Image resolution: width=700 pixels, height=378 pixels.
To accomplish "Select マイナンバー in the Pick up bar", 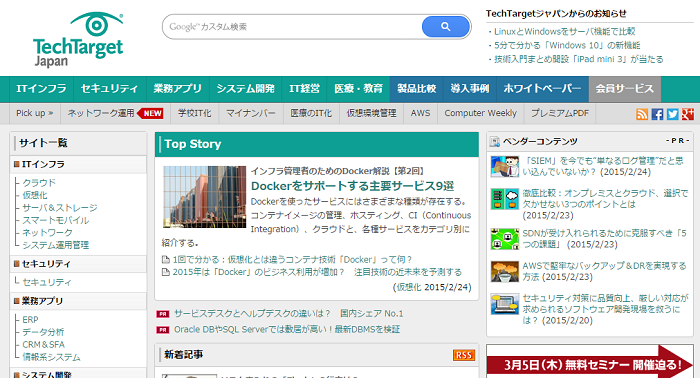I will [x=250, y=113].
